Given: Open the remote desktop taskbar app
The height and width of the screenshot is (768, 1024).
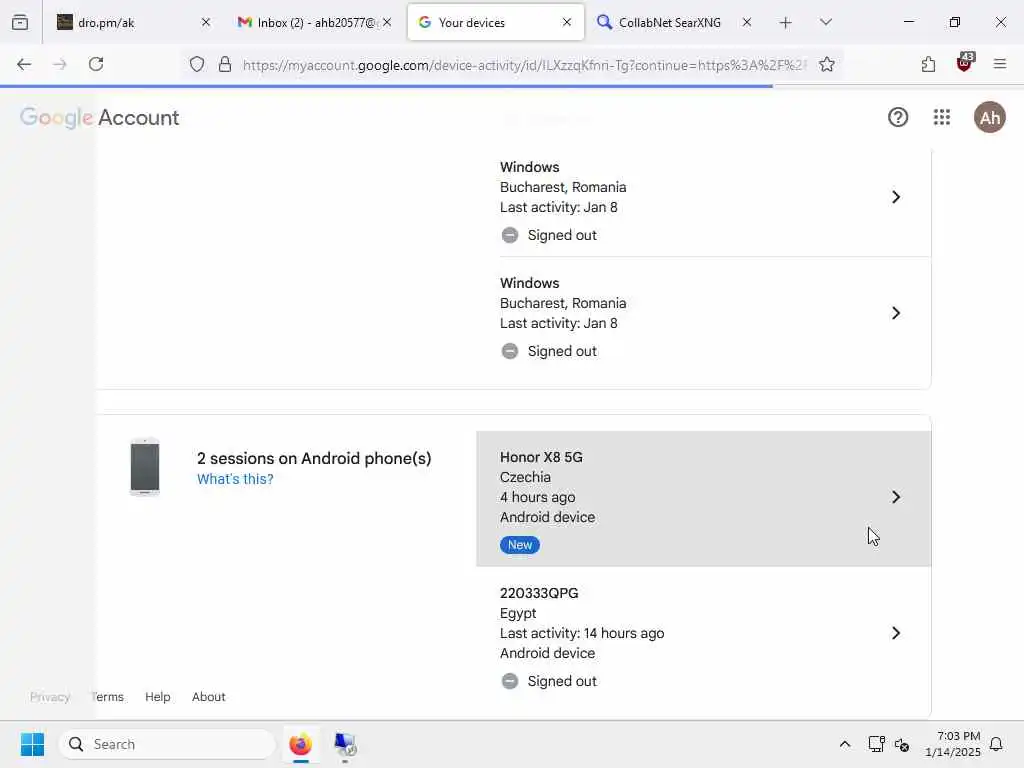Looking at the screenshot, I should (x=345, y=744).
